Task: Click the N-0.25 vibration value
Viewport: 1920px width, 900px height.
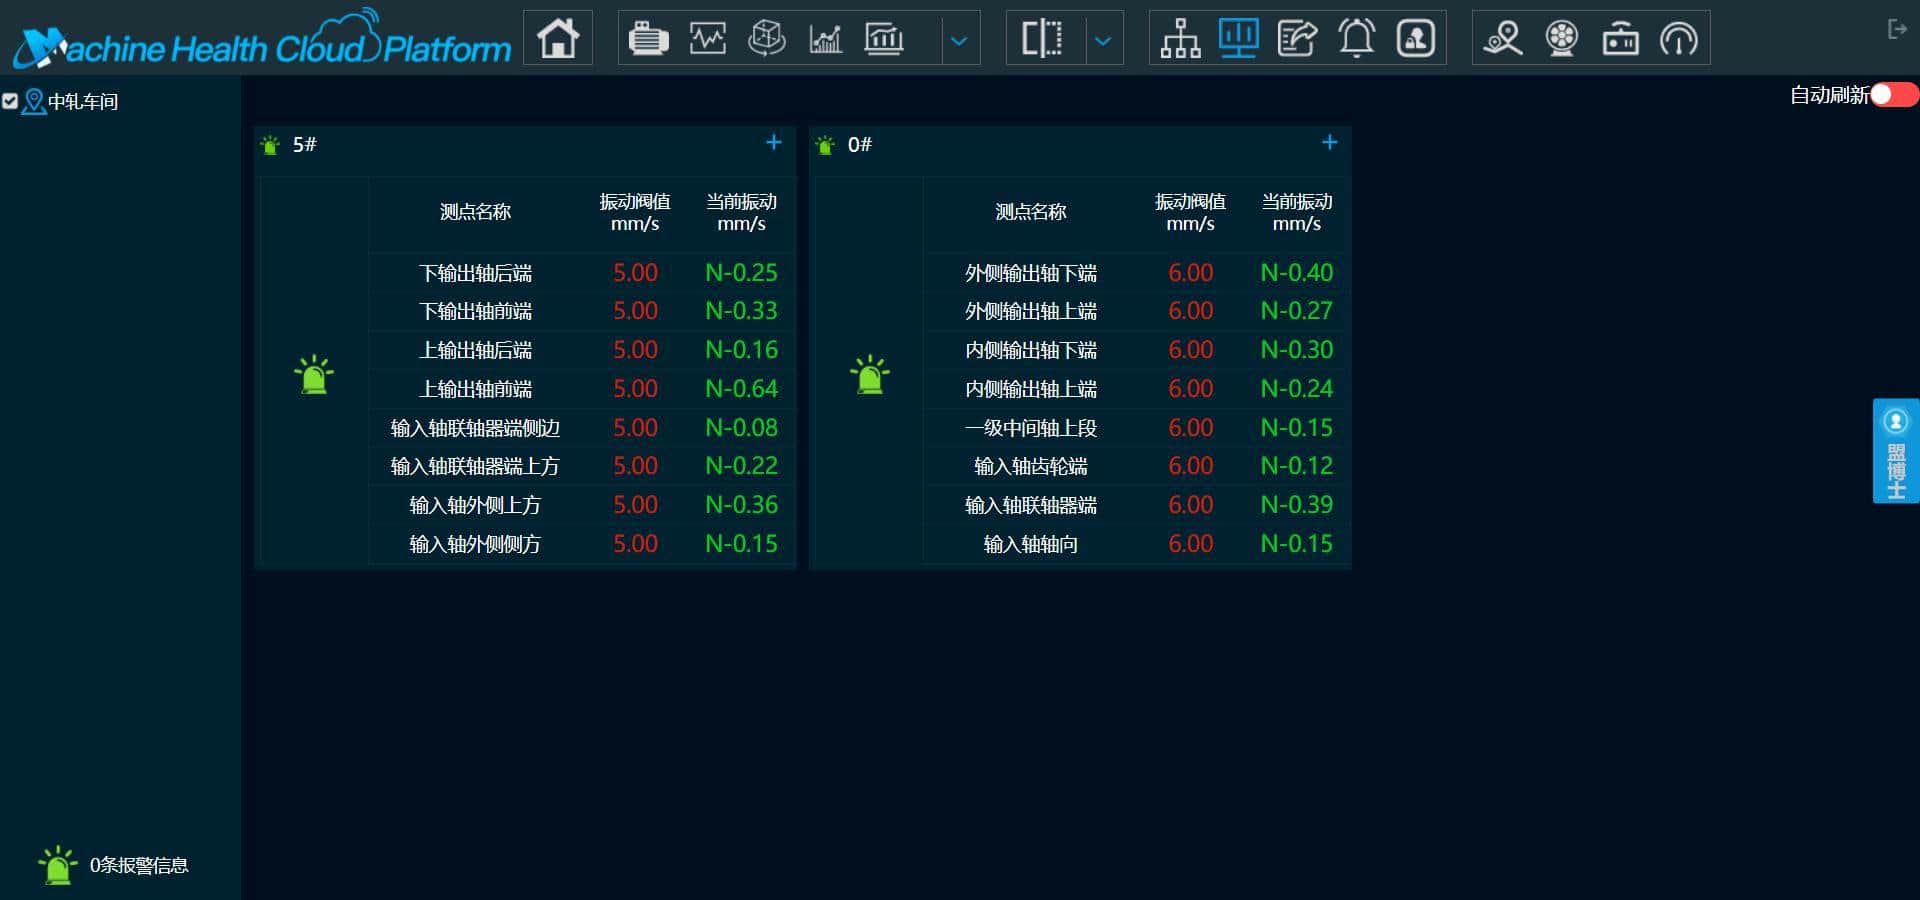Action: point(741,273)
